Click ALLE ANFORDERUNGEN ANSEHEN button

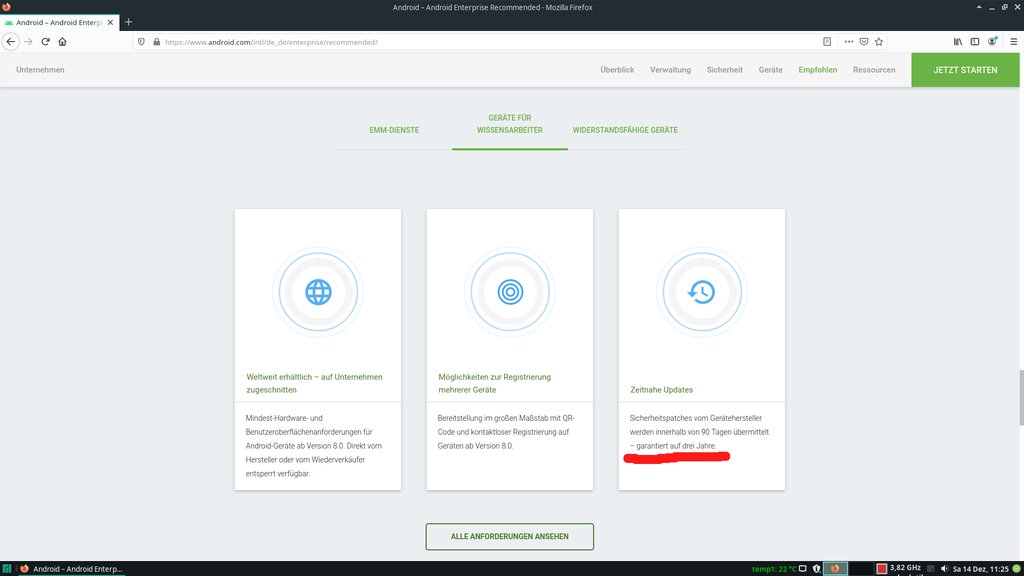click(509, 537)
